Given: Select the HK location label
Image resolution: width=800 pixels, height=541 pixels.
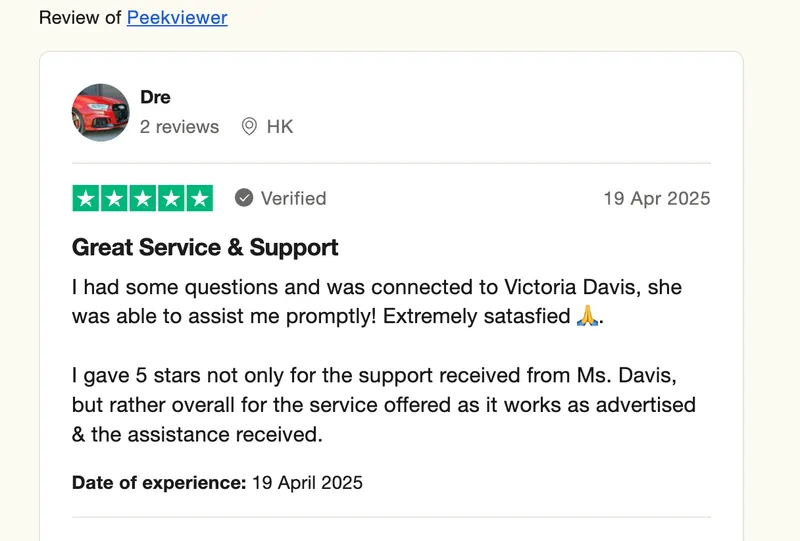Looking at the screenshot, I should (280, 127).
